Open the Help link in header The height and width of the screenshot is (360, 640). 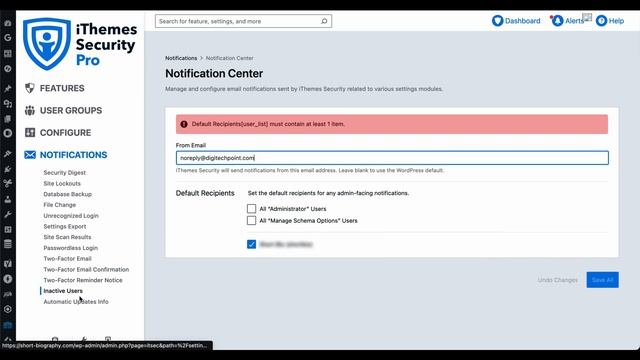(616, 21)
